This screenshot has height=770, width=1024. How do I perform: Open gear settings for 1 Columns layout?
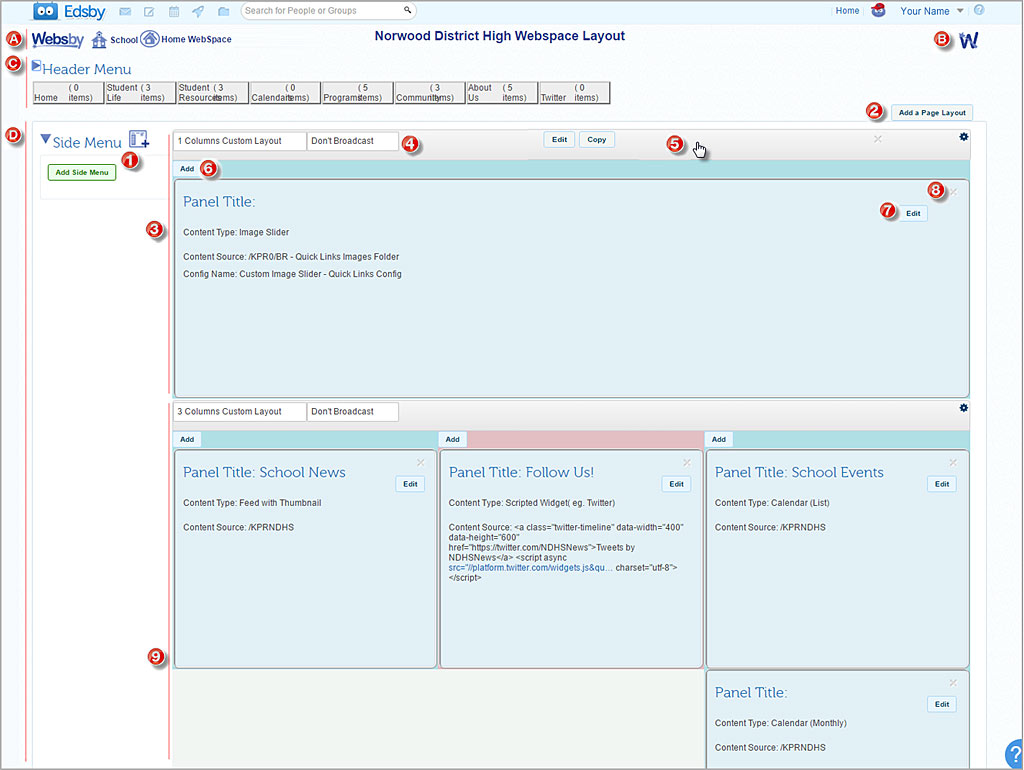(963, 136)
